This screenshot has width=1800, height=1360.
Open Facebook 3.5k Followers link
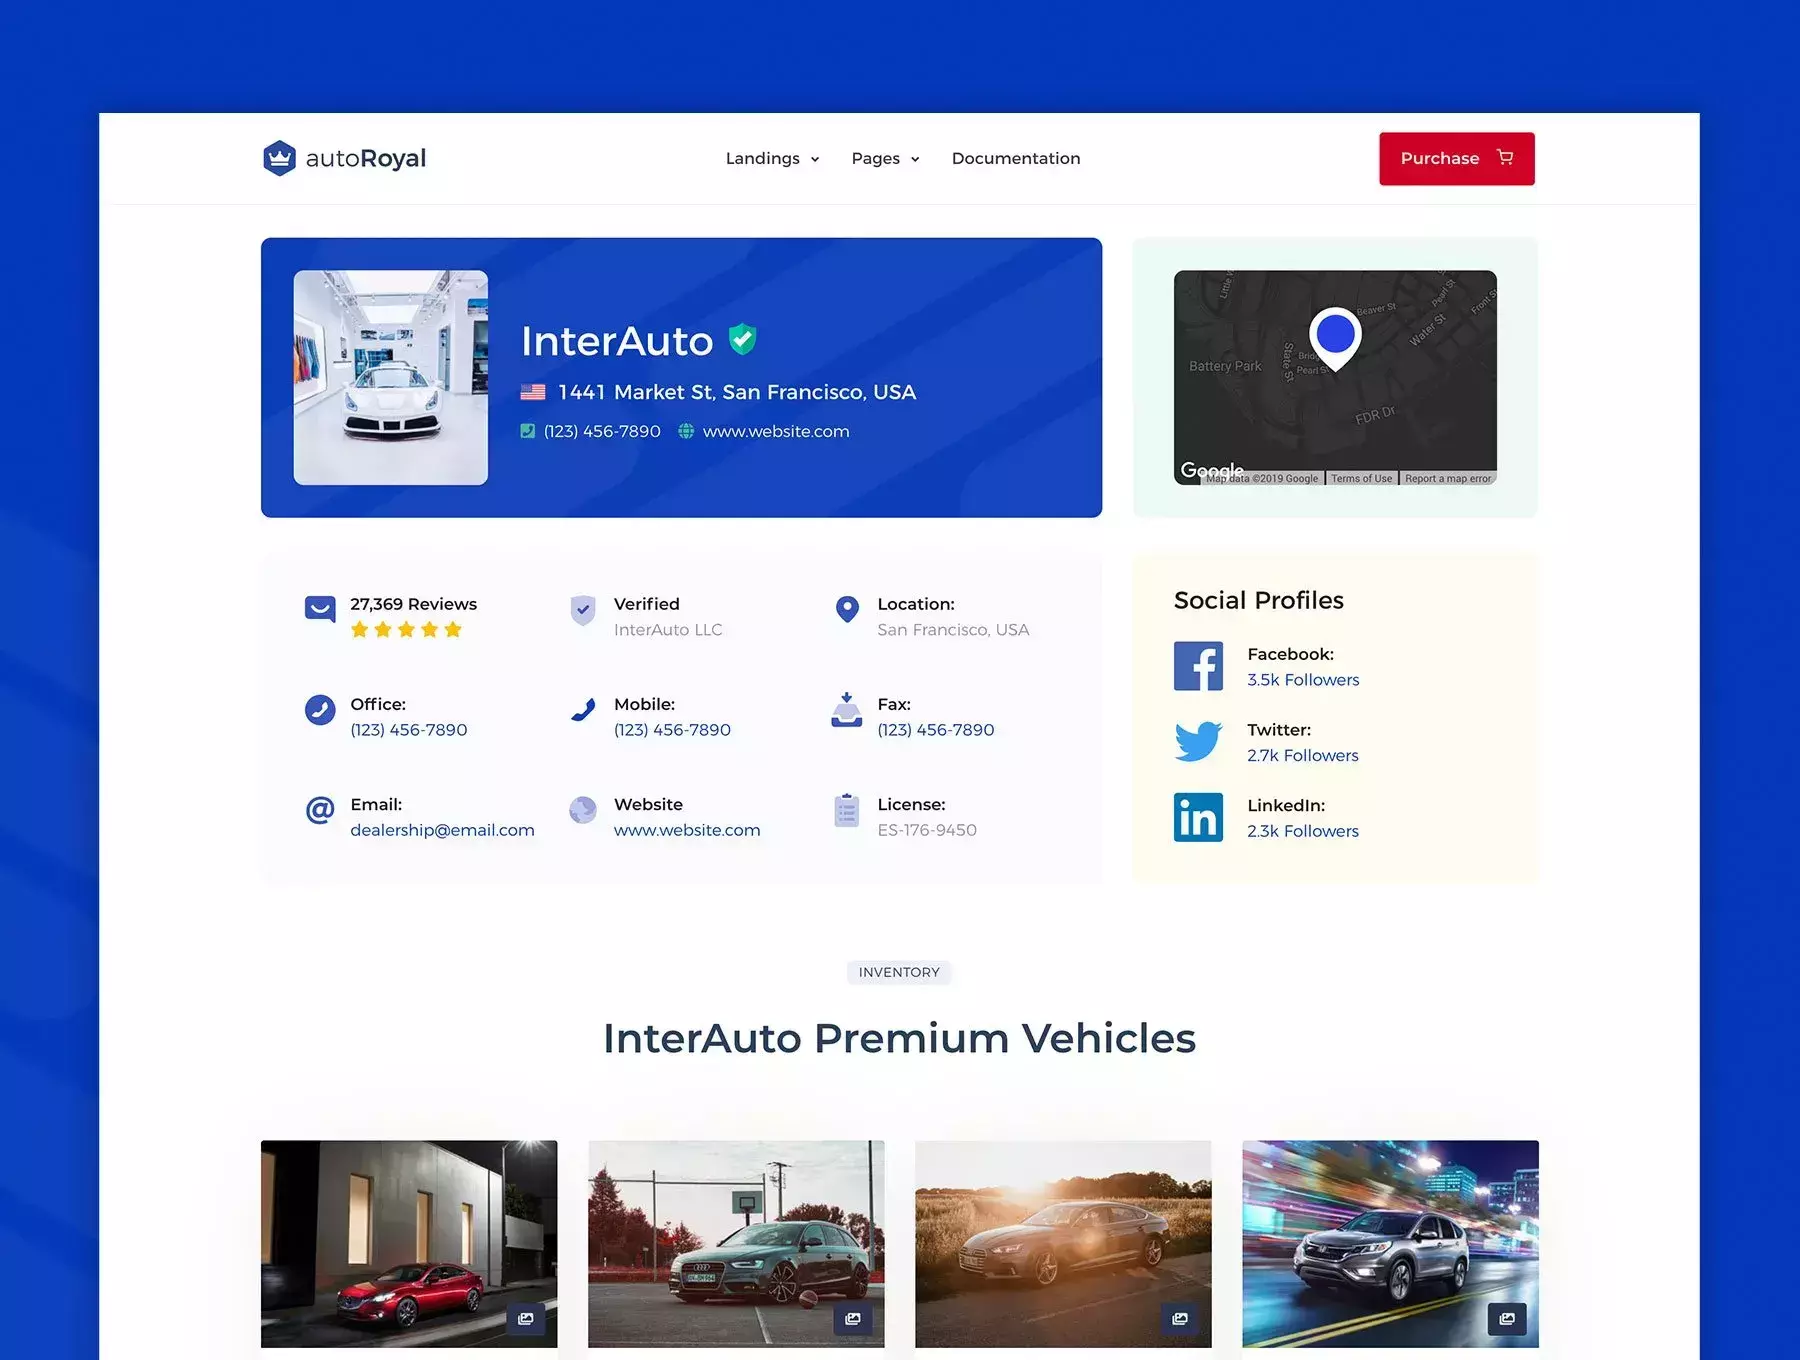coord(1303,680)
